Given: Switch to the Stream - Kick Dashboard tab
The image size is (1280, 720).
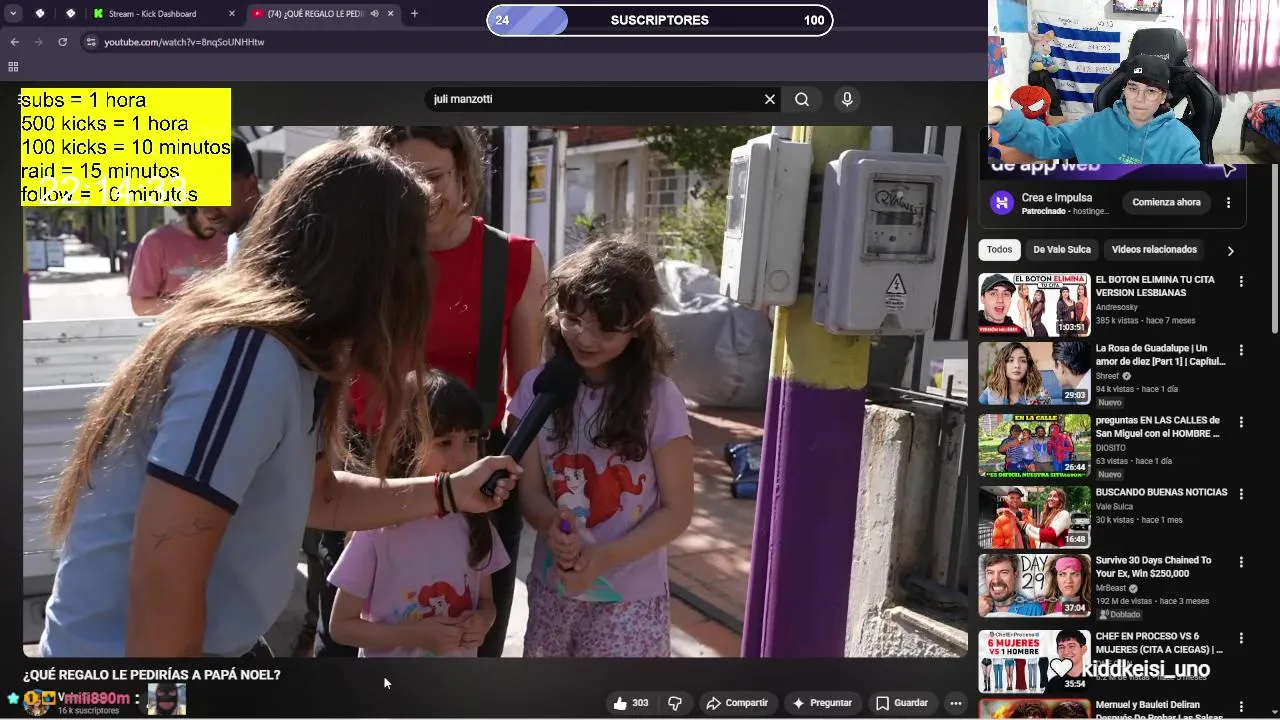Looking at the screenshot, I should pyautogui.click(x=152, y=14).
